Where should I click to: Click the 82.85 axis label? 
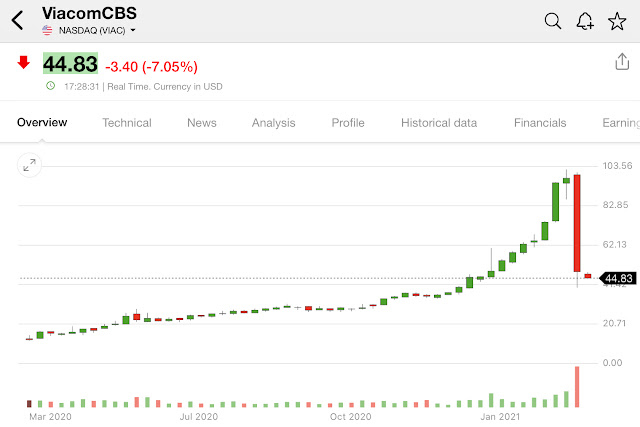[616, 205]
